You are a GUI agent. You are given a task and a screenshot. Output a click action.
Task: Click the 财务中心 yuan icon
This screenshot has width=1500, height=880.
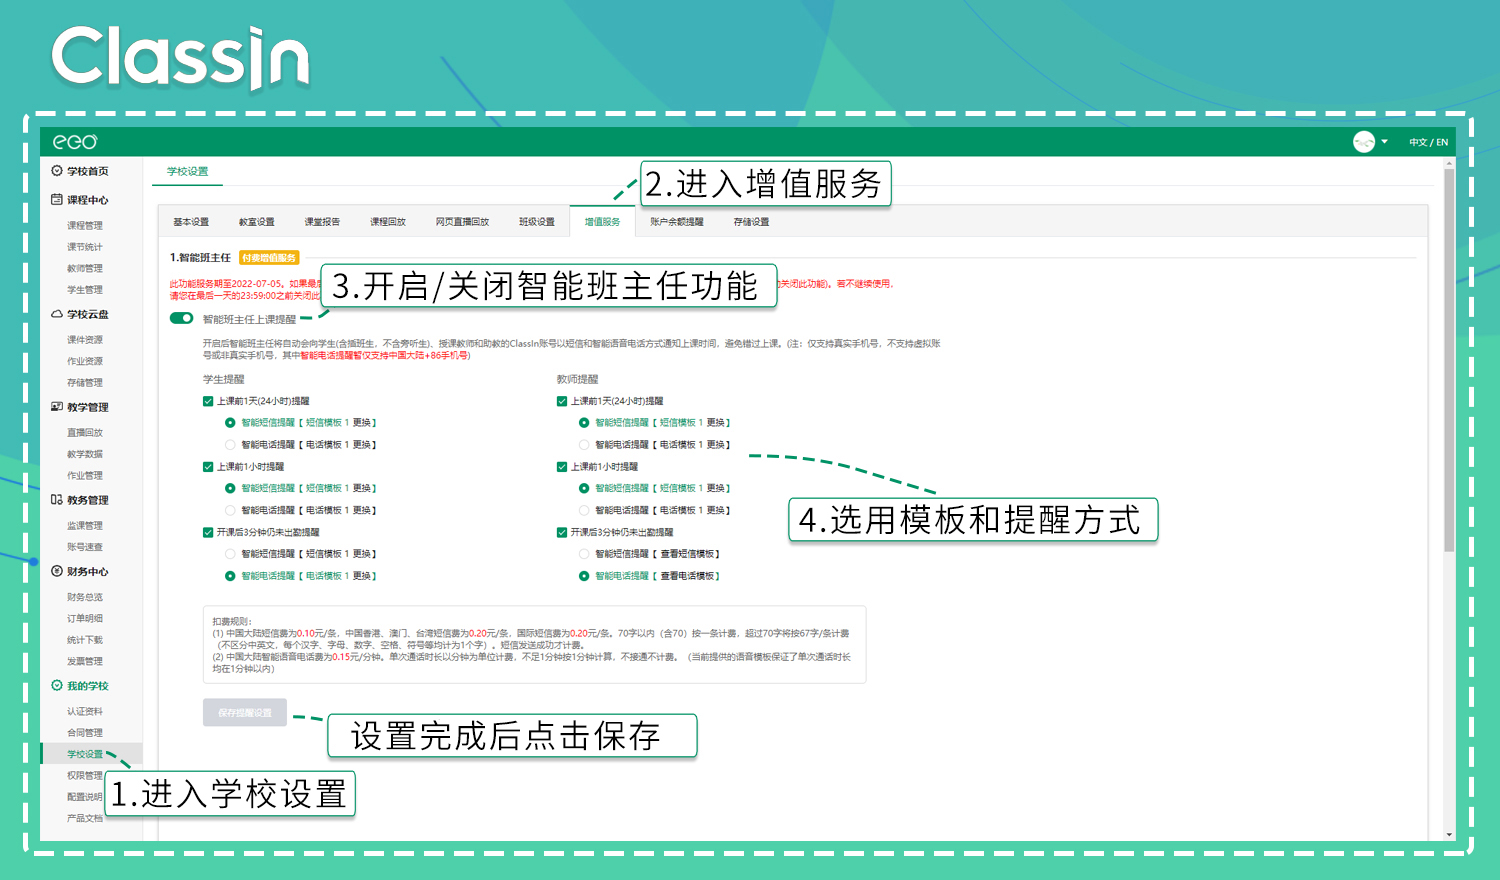57,572
